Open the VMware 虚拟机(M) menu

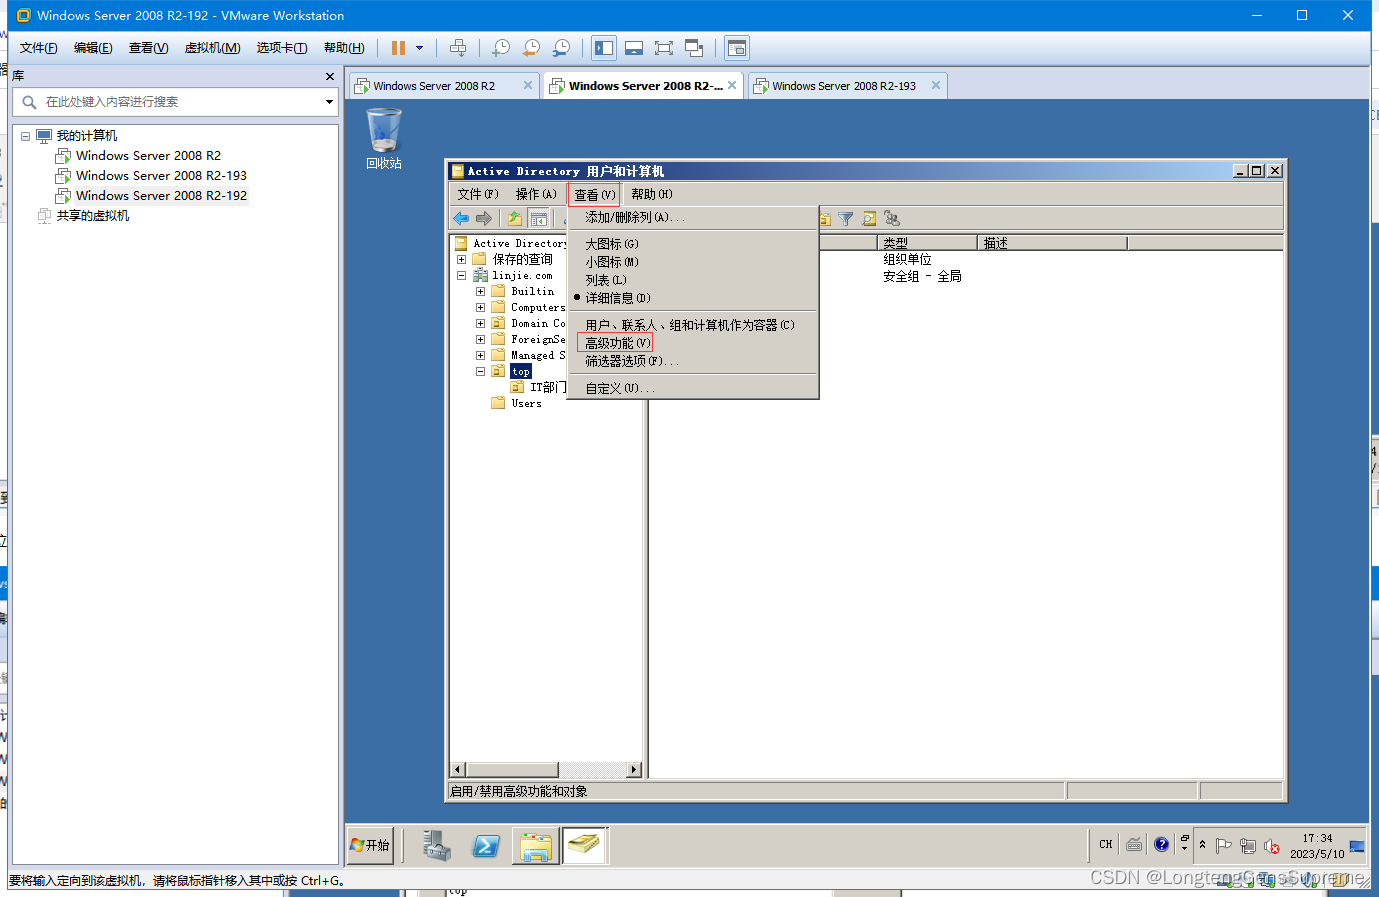tap(212, 48)
